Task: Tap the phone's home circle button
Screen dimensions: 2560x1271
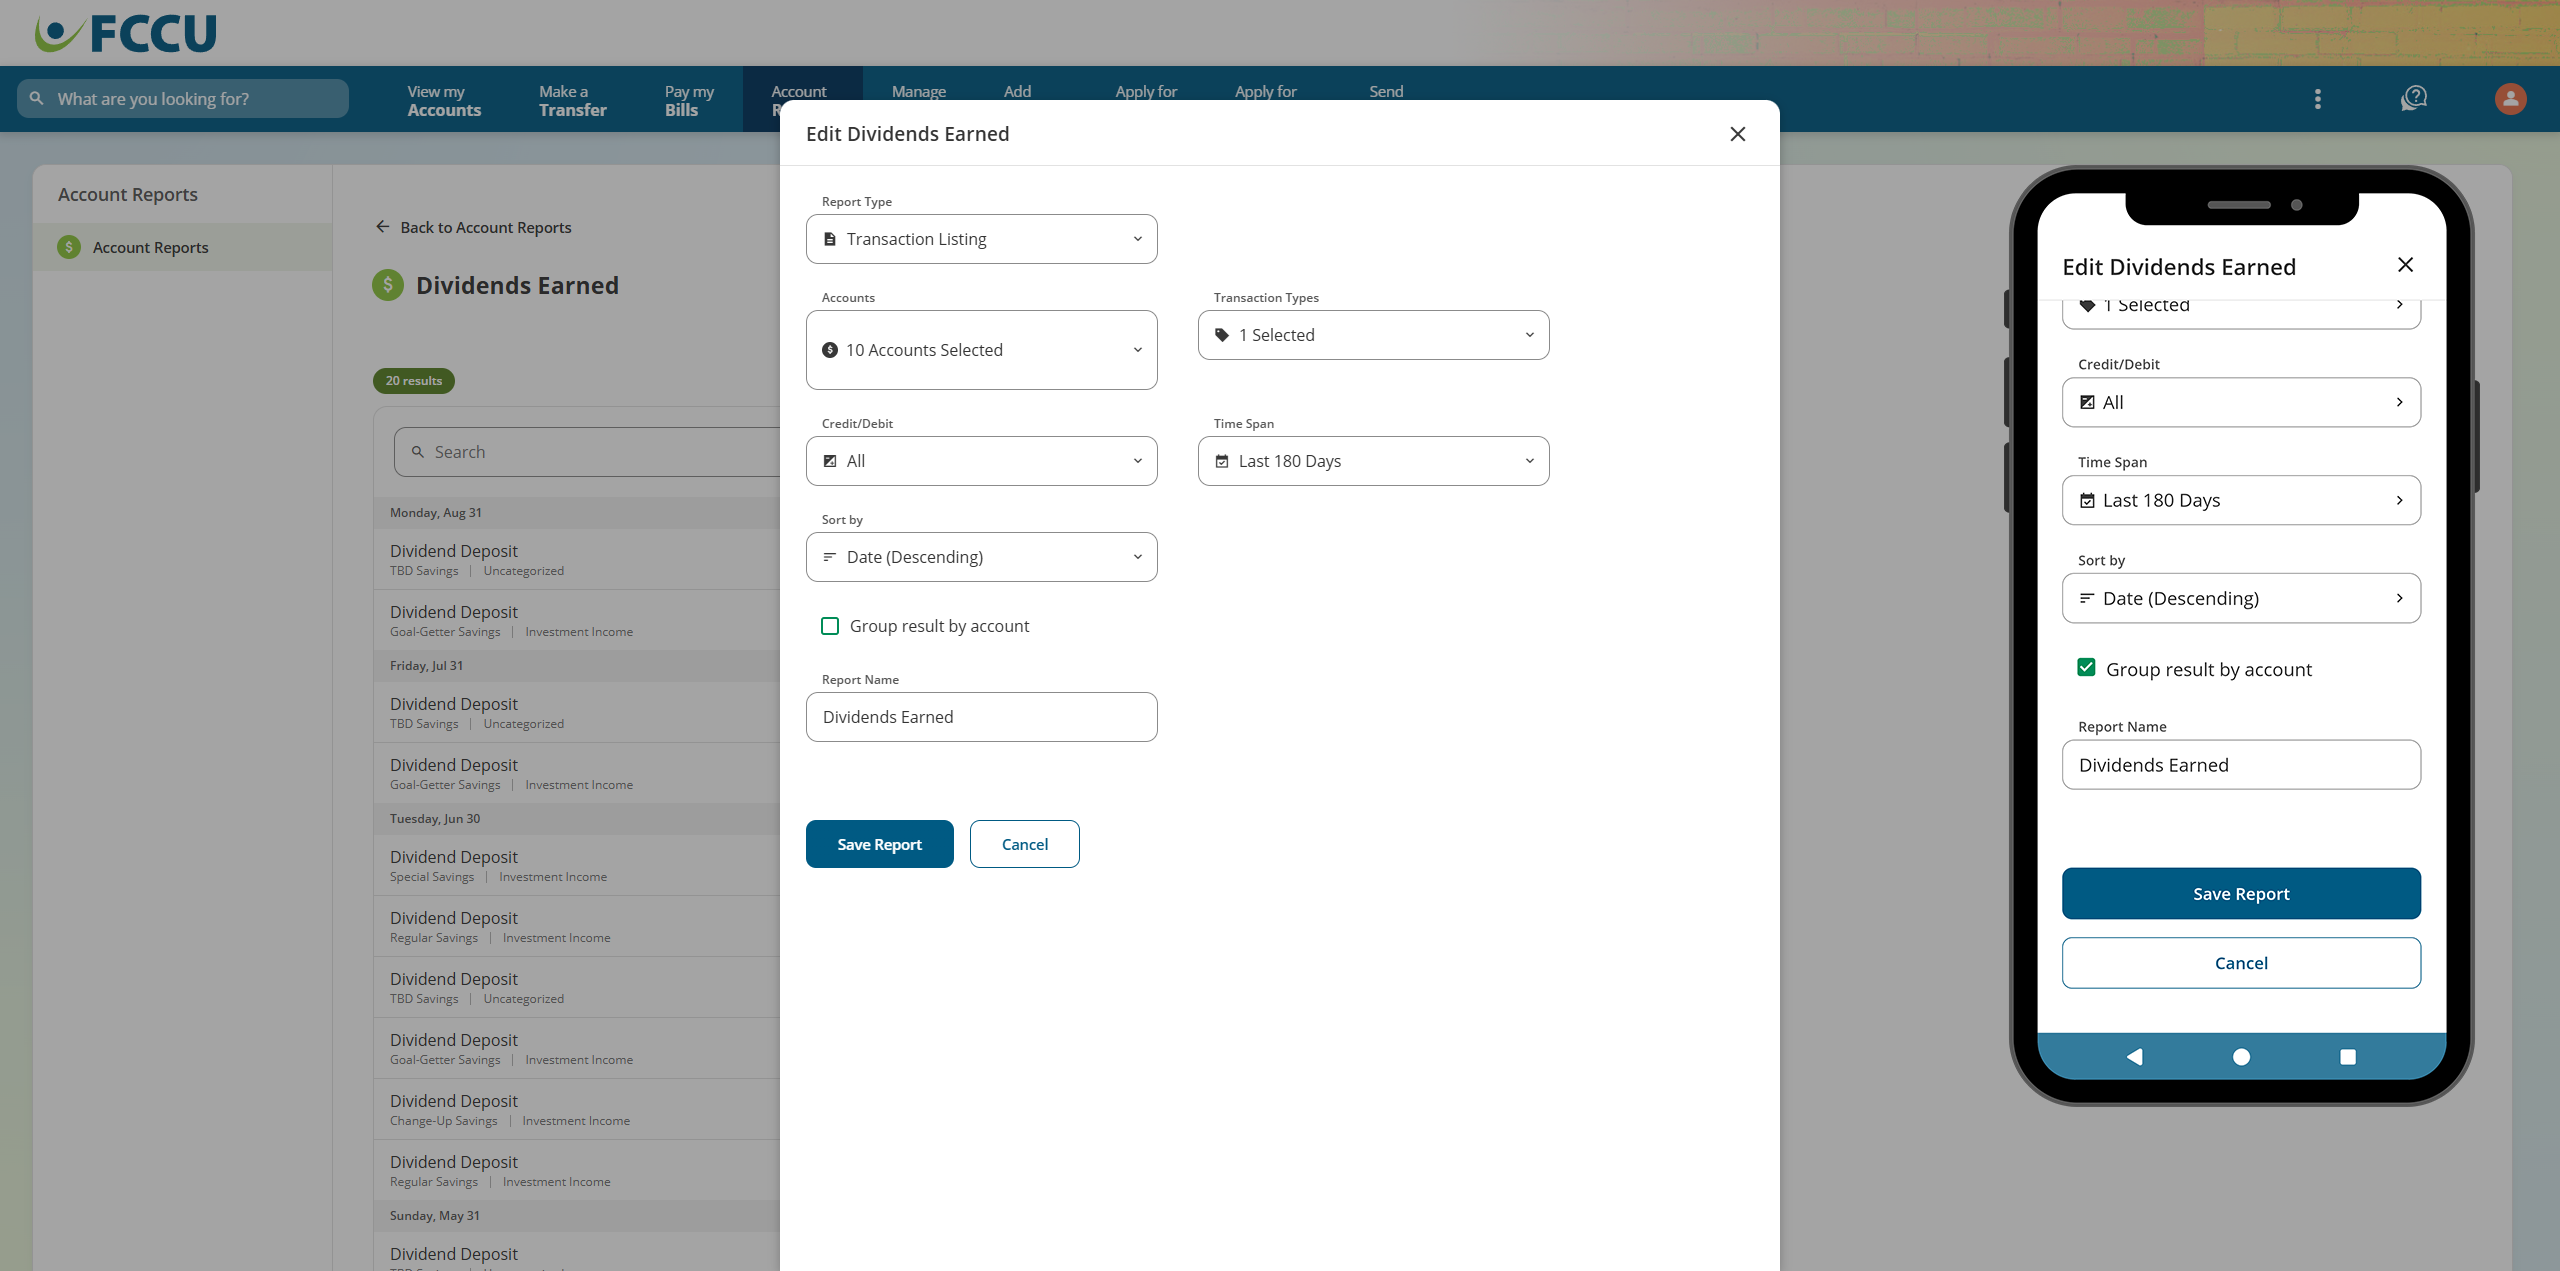Action: pos(2241,1057)
